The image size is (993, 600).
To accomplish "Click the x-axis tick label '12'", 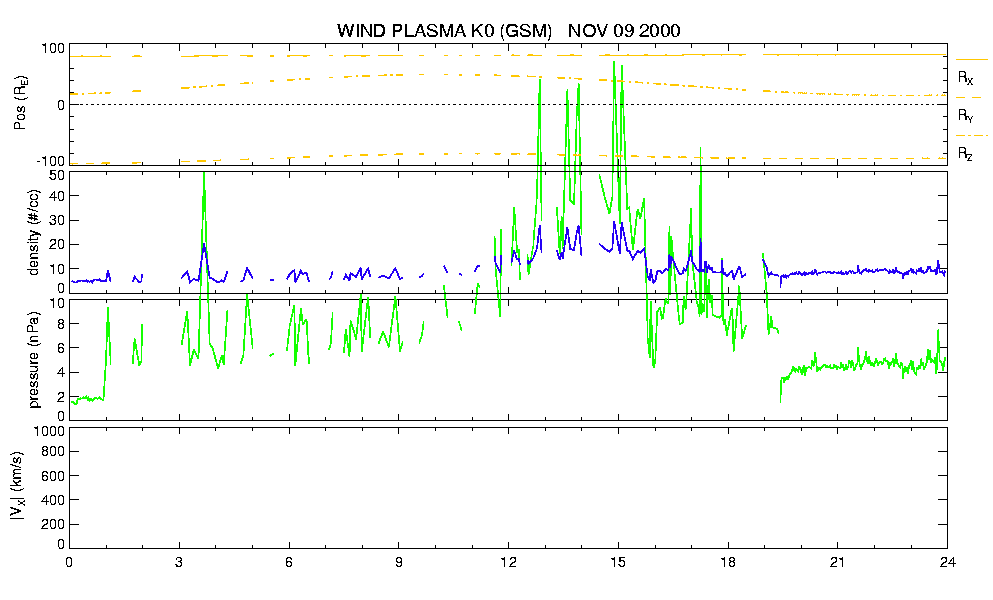I will [x=508, y=562].
